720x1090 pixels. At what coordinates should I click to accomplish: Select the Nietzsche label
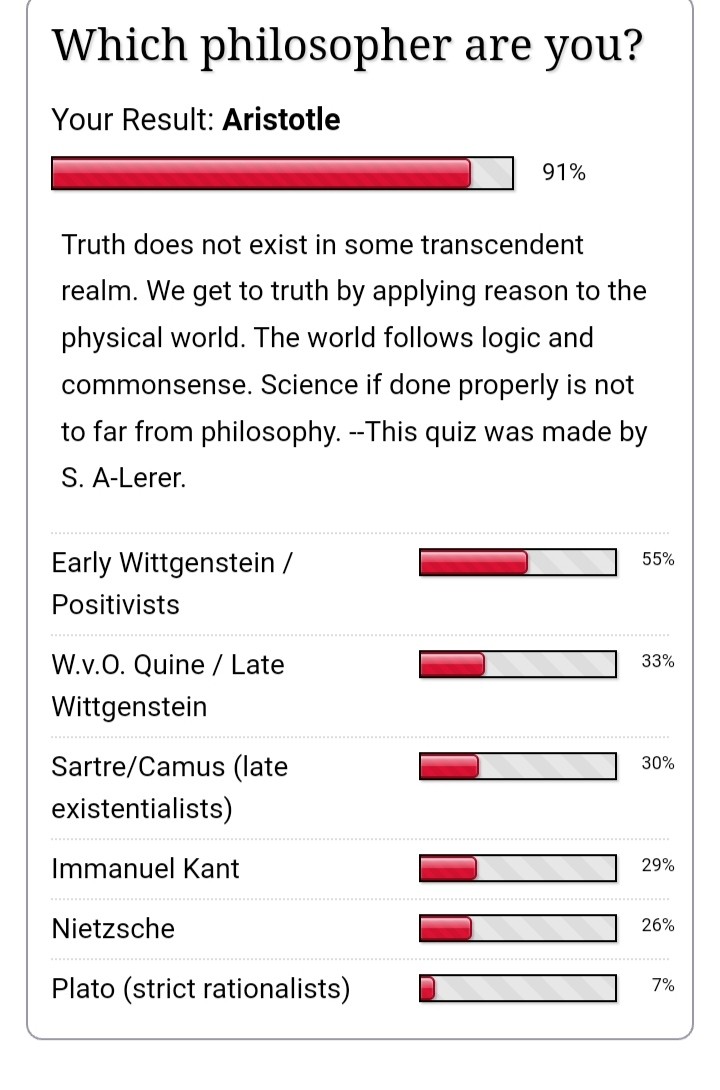click(113, 929)
